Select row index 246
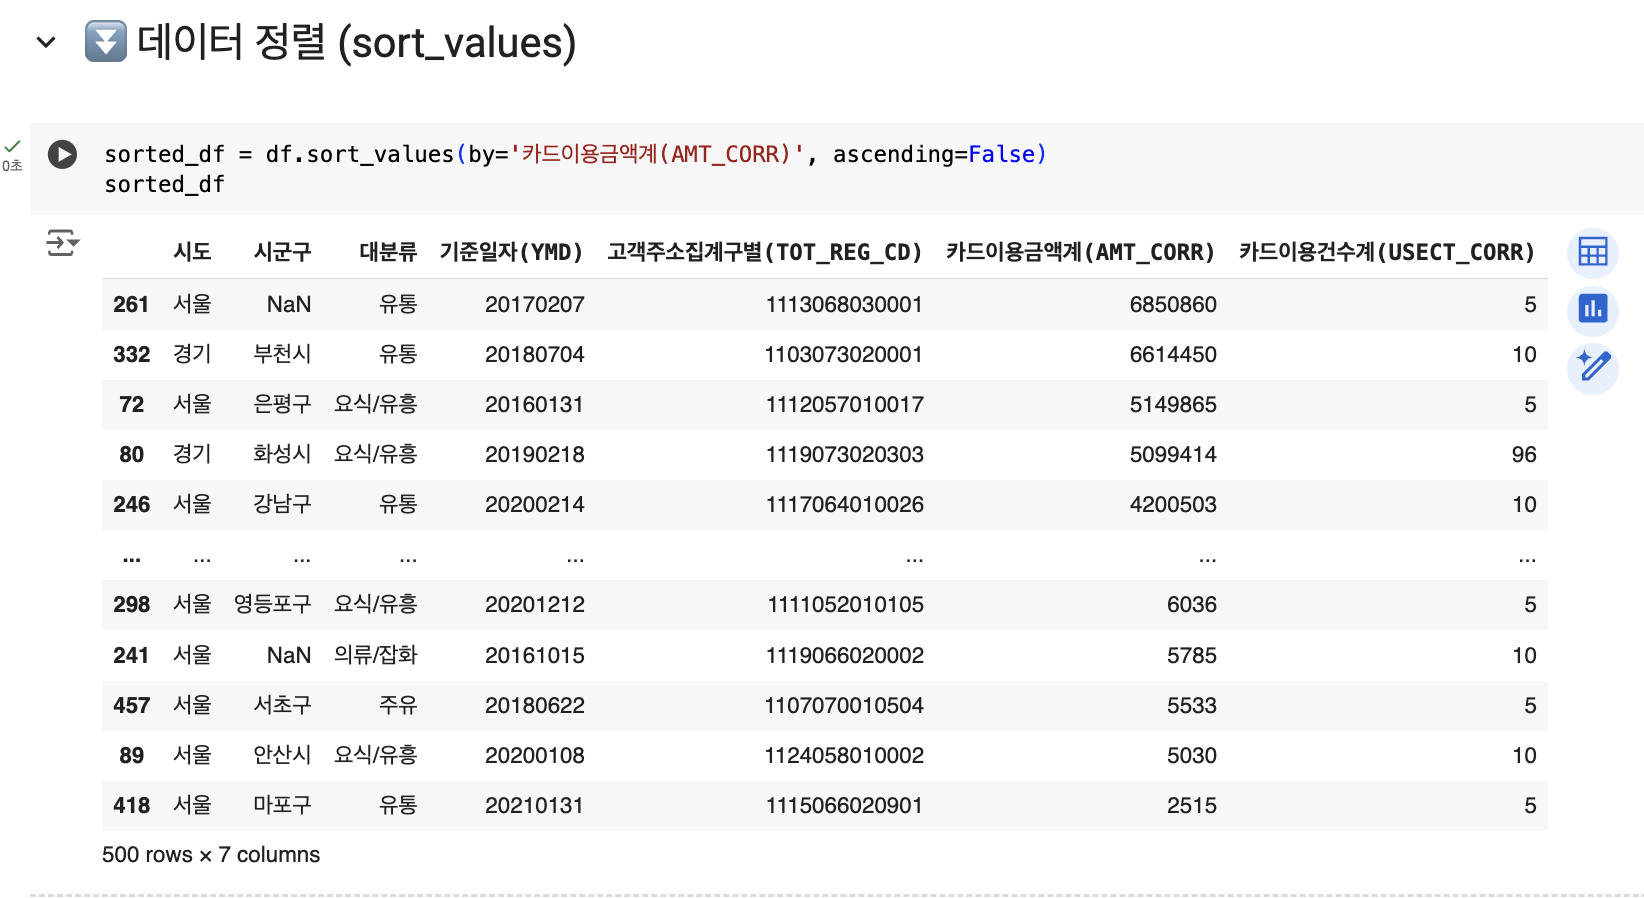 click(131, 504)
